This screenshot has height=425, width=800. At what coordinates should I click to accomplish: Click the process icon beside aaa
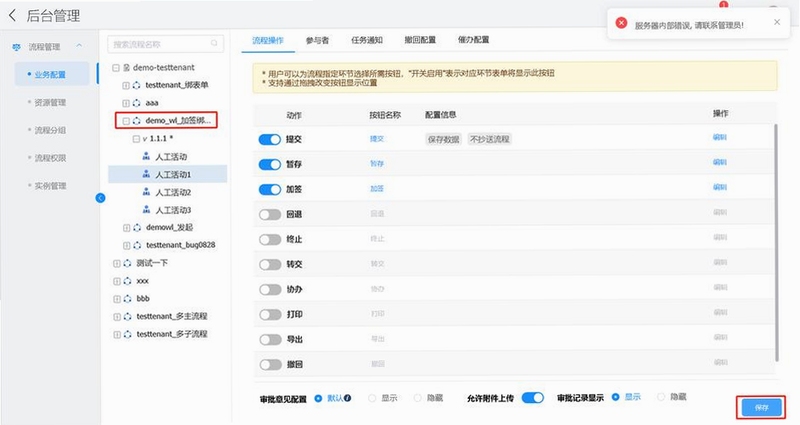[x=136, y=103]
